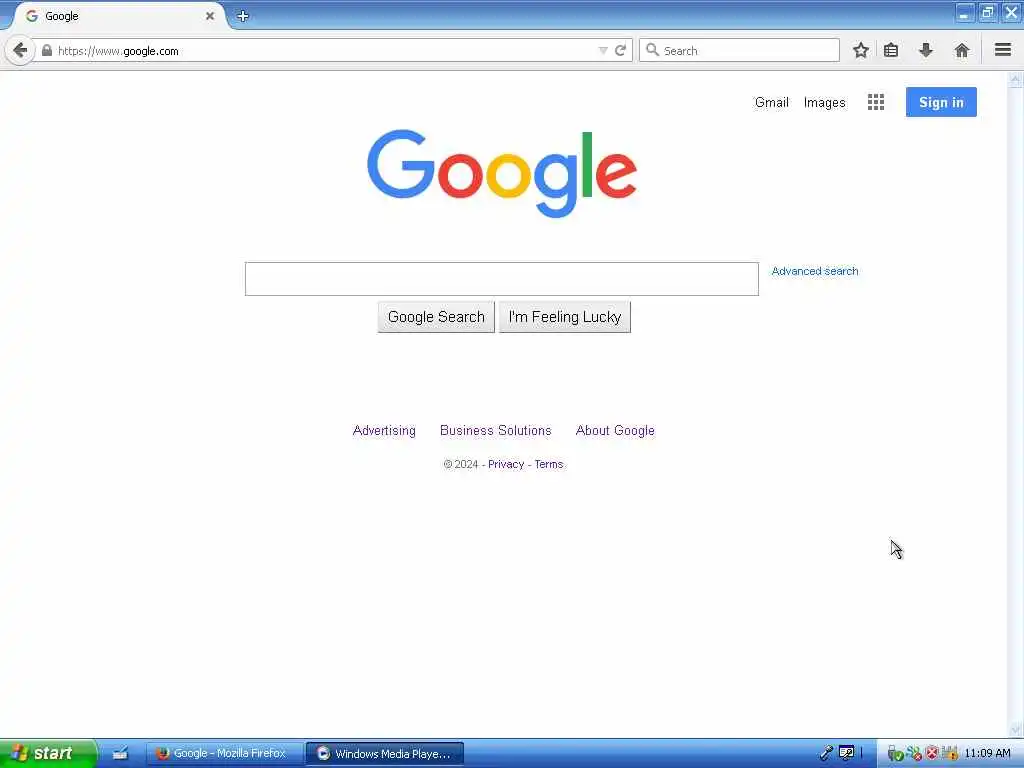Click the page scrollbar up arrow
1024x768 pixels.
click(1015, 80)
